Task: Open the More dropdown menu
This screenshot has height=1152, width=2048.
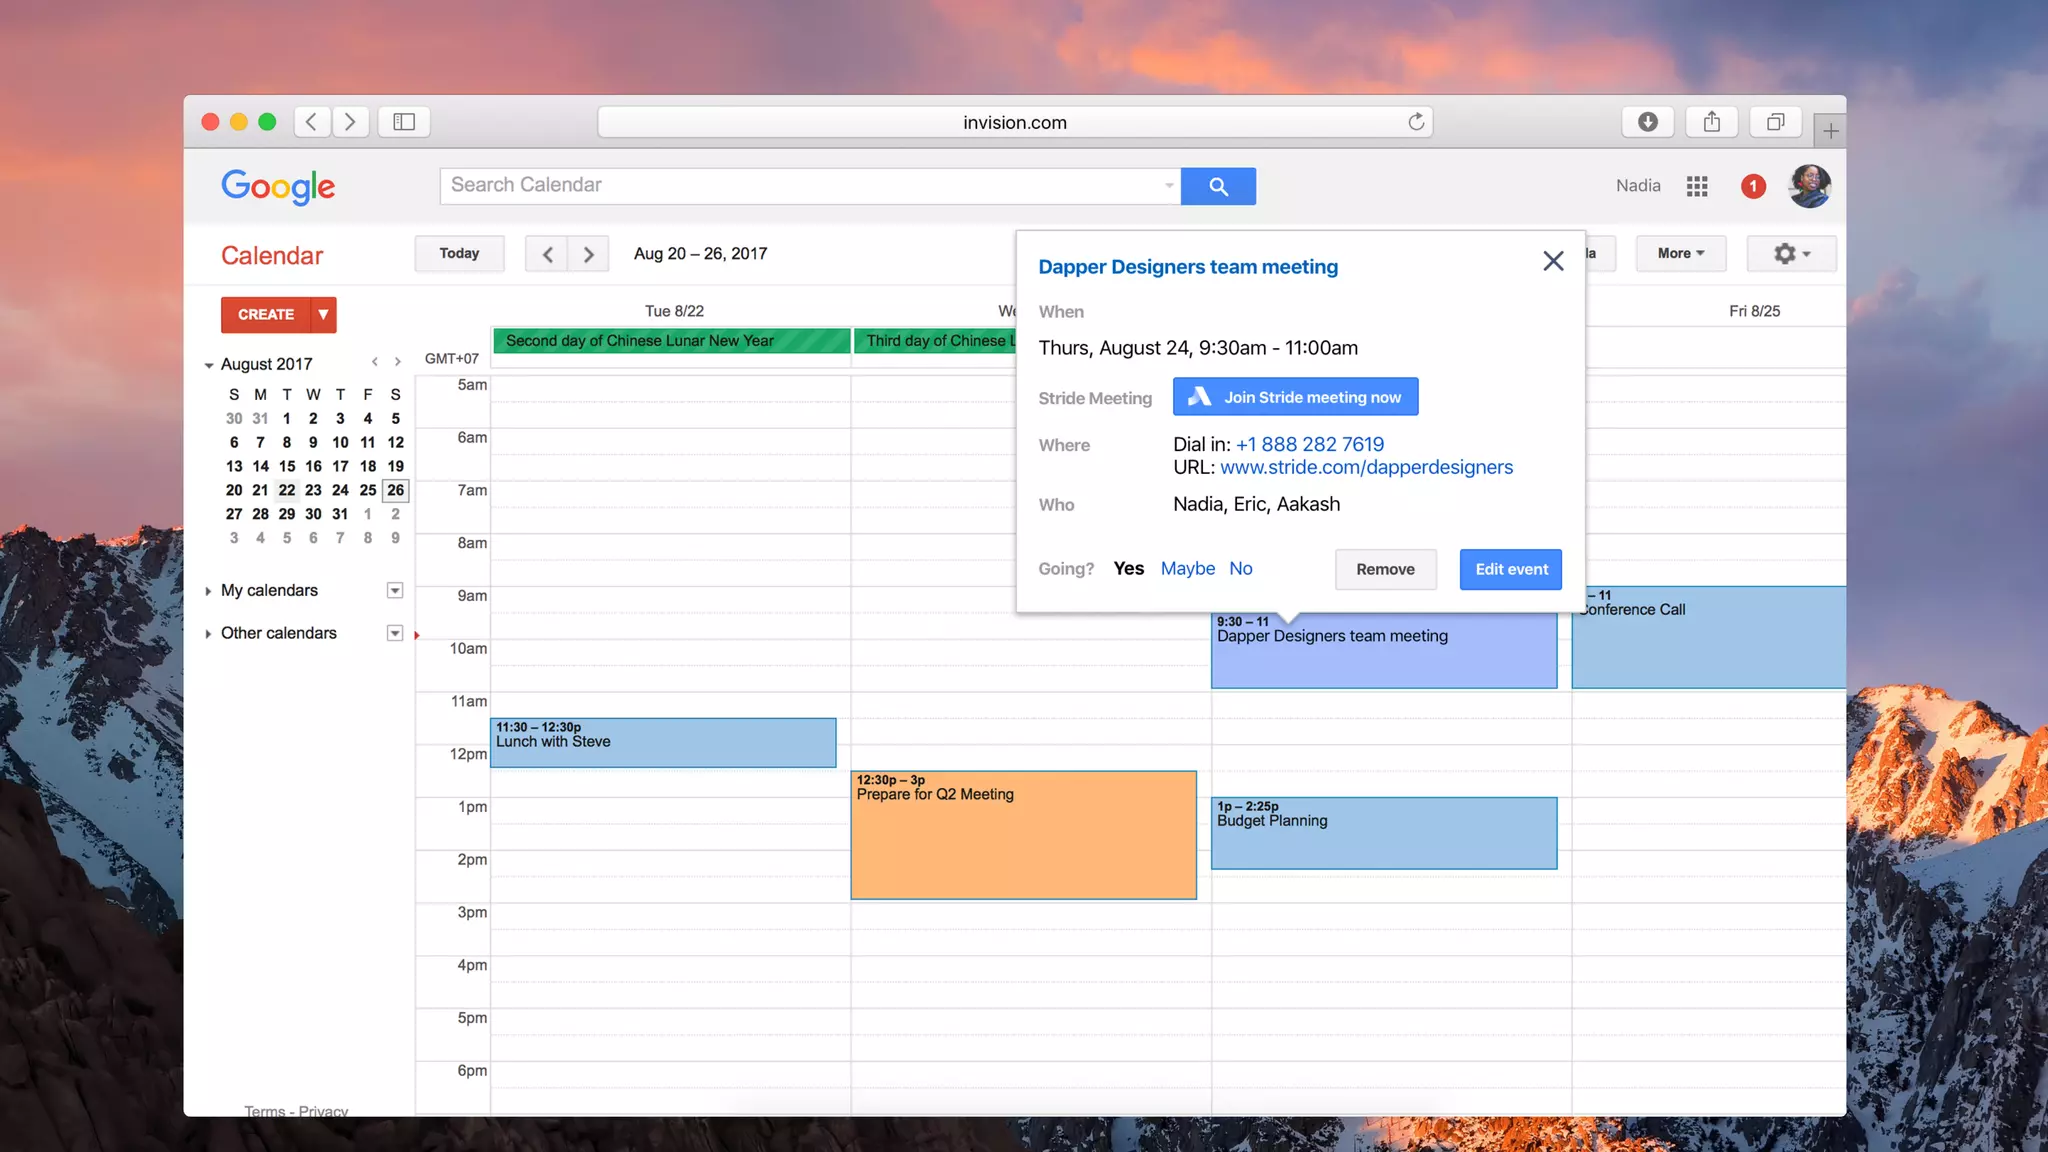Action: [x=1681, y=254]
